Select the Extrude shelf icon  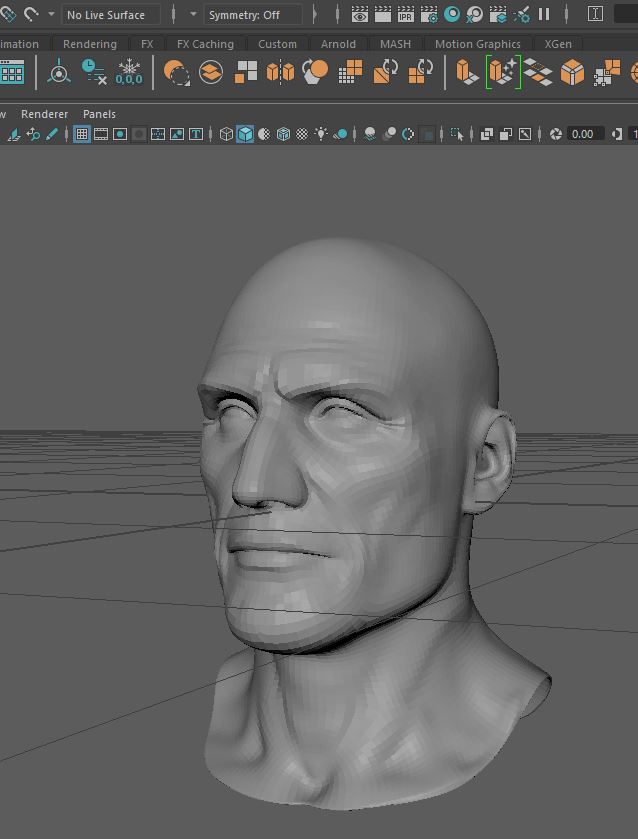[x=467, y=72]
